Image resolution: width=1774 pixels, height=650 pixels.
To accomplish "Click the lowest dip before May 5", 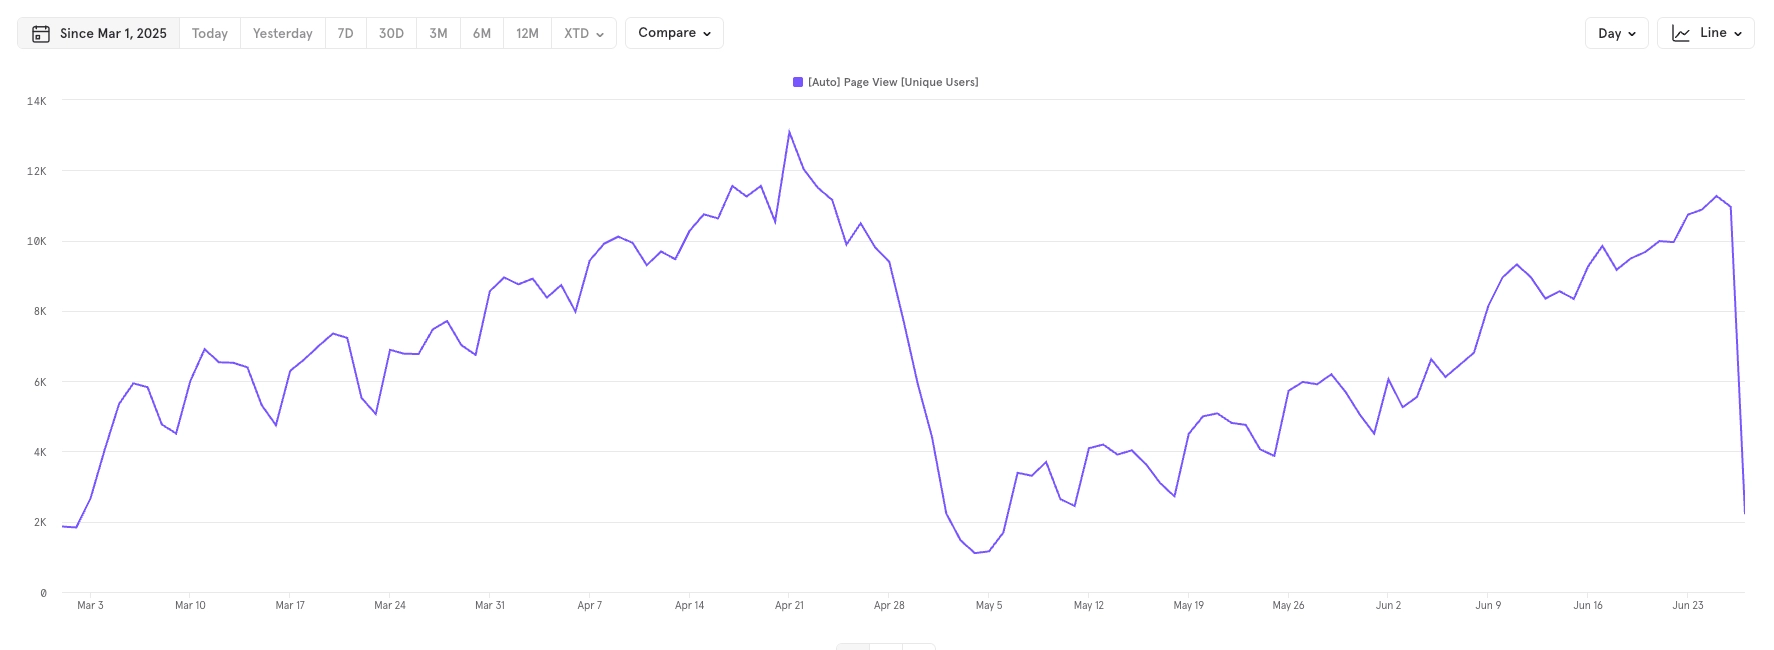I will [975, 553].
